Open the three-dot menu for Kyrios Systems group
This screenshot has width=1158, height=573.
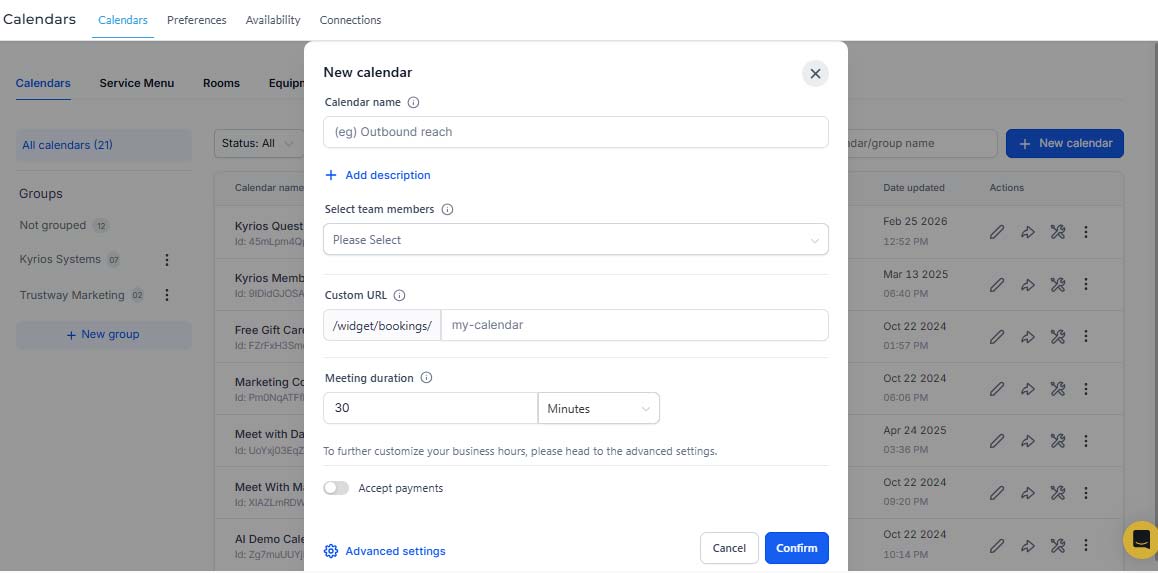(x=167, y=260)
